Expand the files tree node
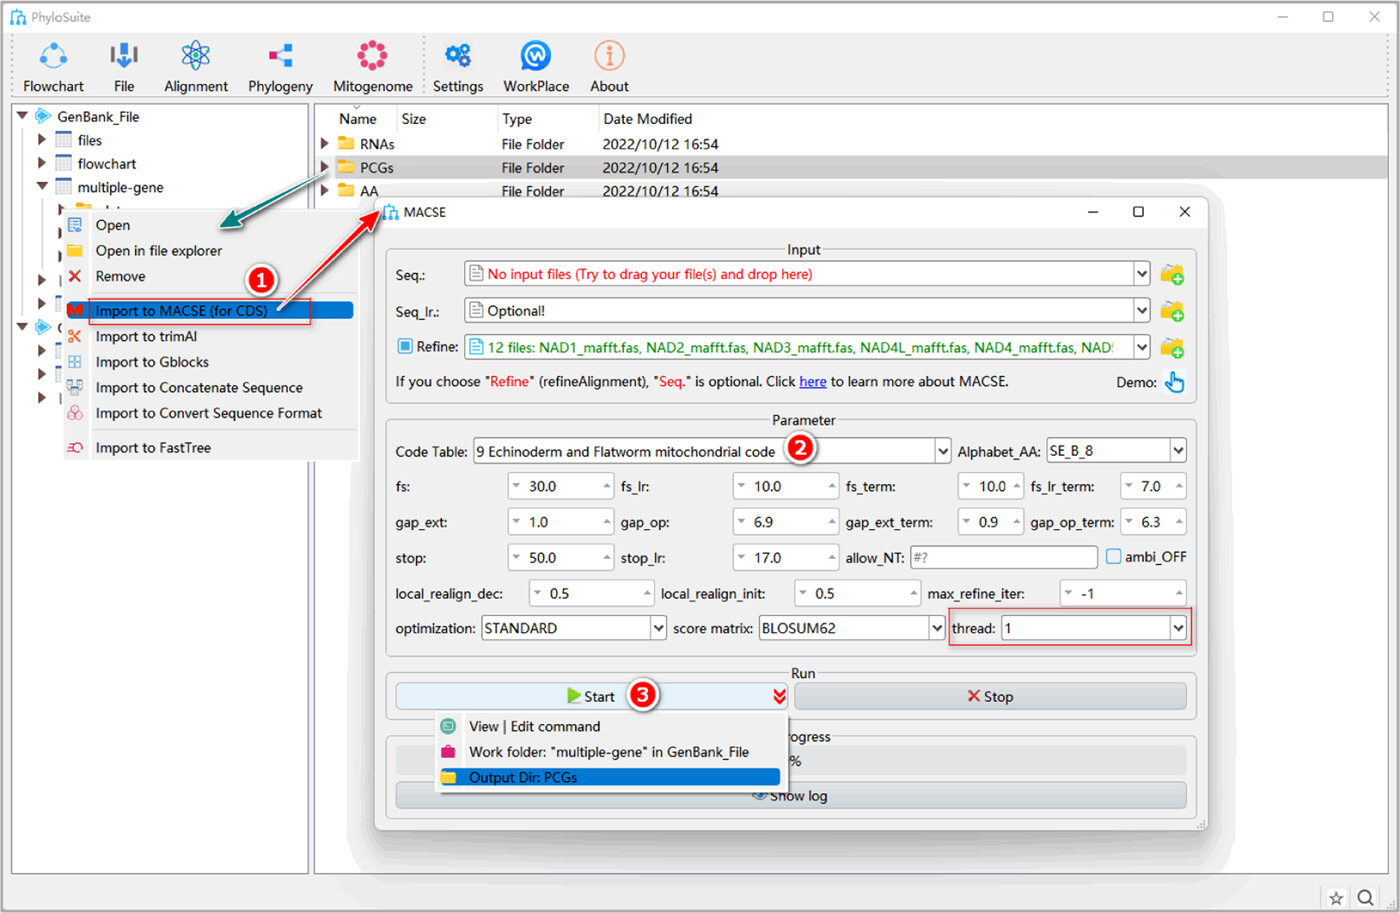Image resolution: width=1400 pixels, height=913 pixels. (x=42, y=140)
